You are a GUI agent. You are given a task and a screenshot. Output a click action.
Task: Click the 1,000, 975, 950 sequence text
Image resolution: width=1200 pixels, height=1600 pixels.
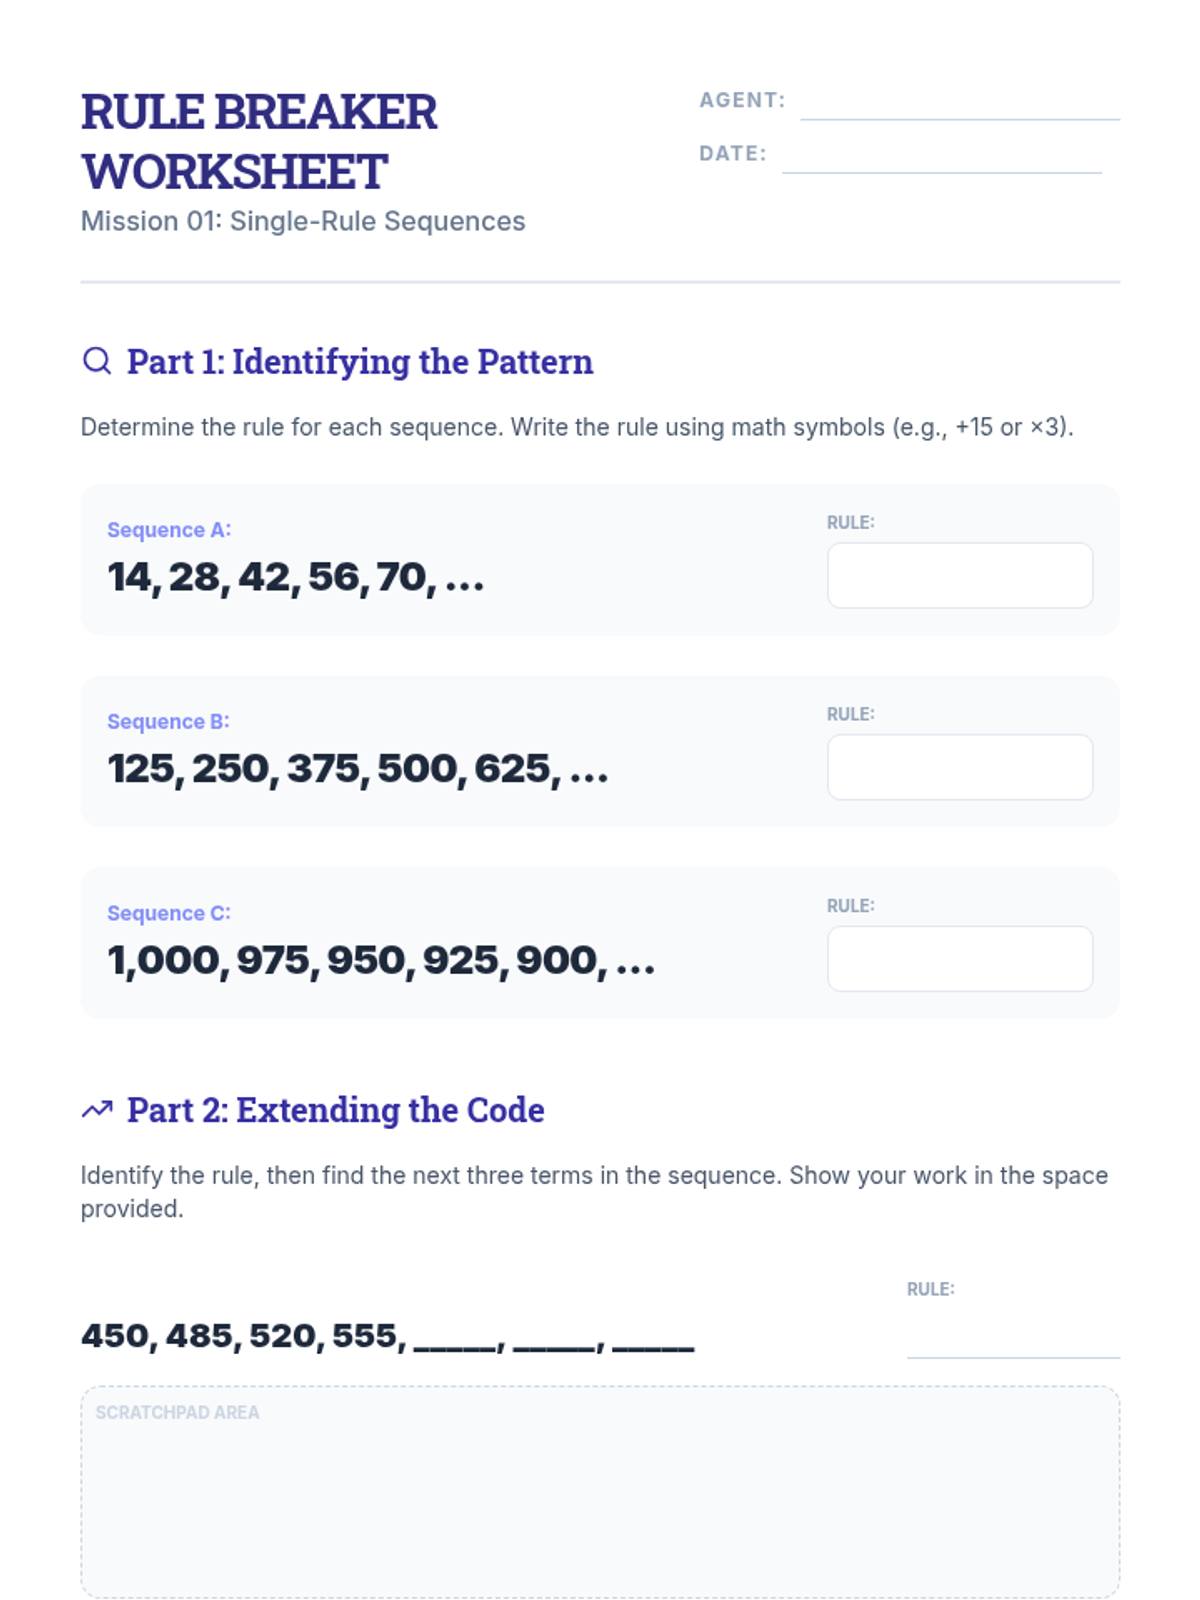pos(380,960)
